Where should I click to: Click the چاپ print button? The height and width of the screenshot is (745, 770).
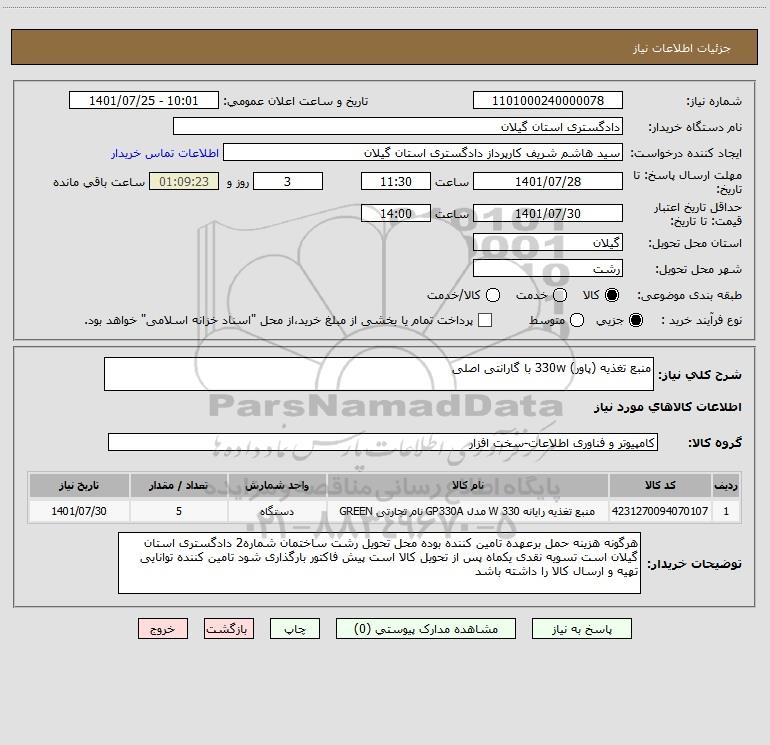[295, 629]
